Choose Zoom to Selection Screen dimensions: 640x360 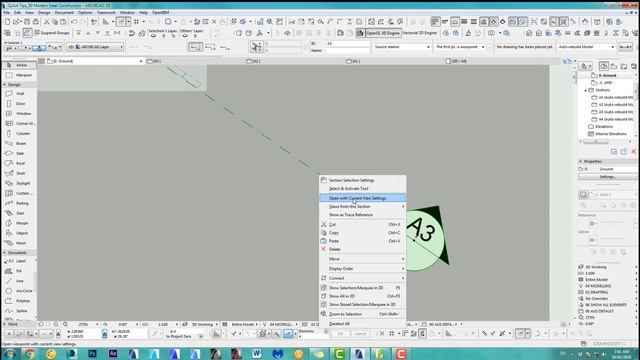pos(362,314)
